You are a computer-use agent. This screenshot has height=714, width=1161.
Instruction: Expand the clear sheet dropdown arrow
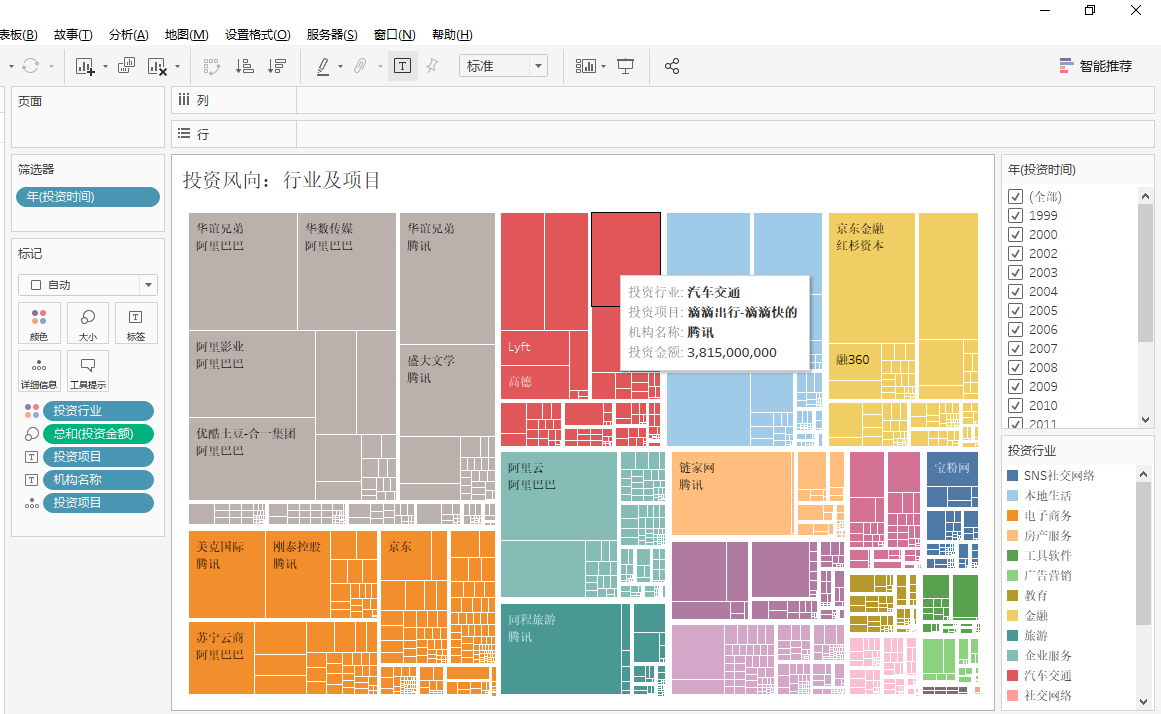pyautogui.click(x=177, y=67)
